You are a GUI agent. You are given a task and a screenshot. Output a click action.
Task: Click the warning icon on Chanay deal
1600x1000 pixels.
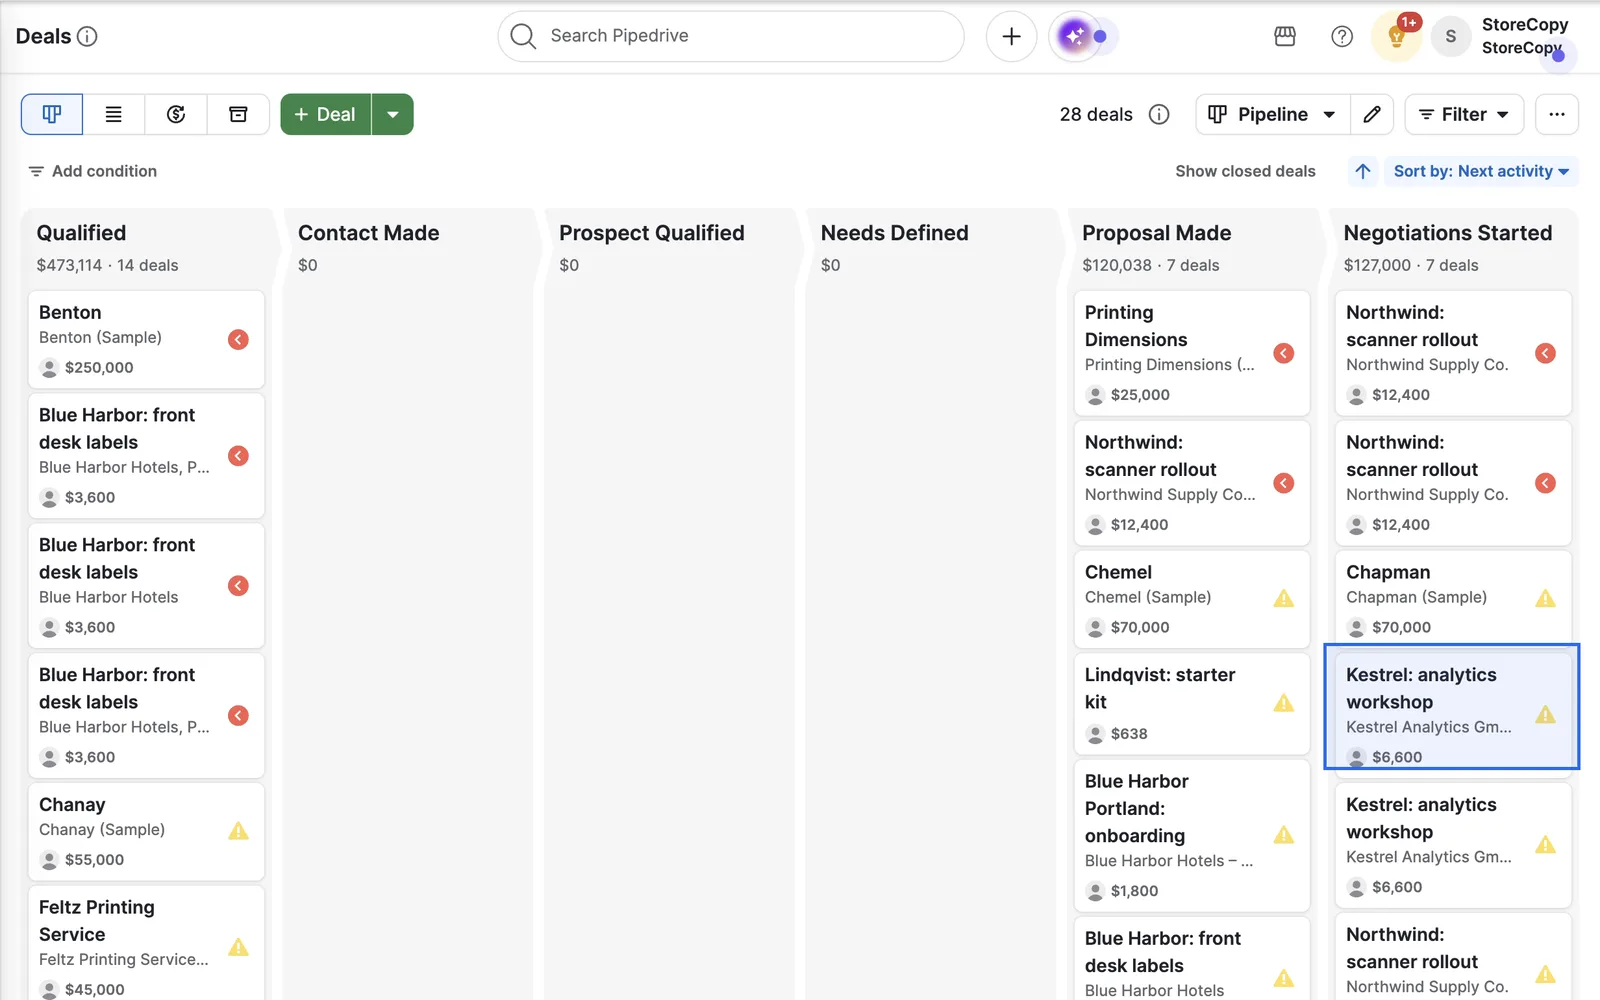(x=238, y=831)
